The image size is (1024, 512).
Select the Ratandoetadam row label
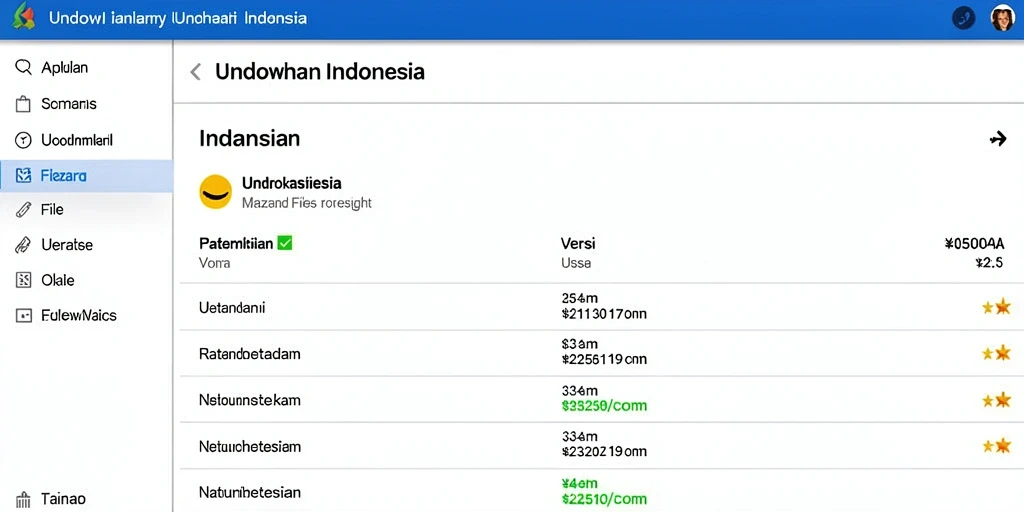(249, 354)
